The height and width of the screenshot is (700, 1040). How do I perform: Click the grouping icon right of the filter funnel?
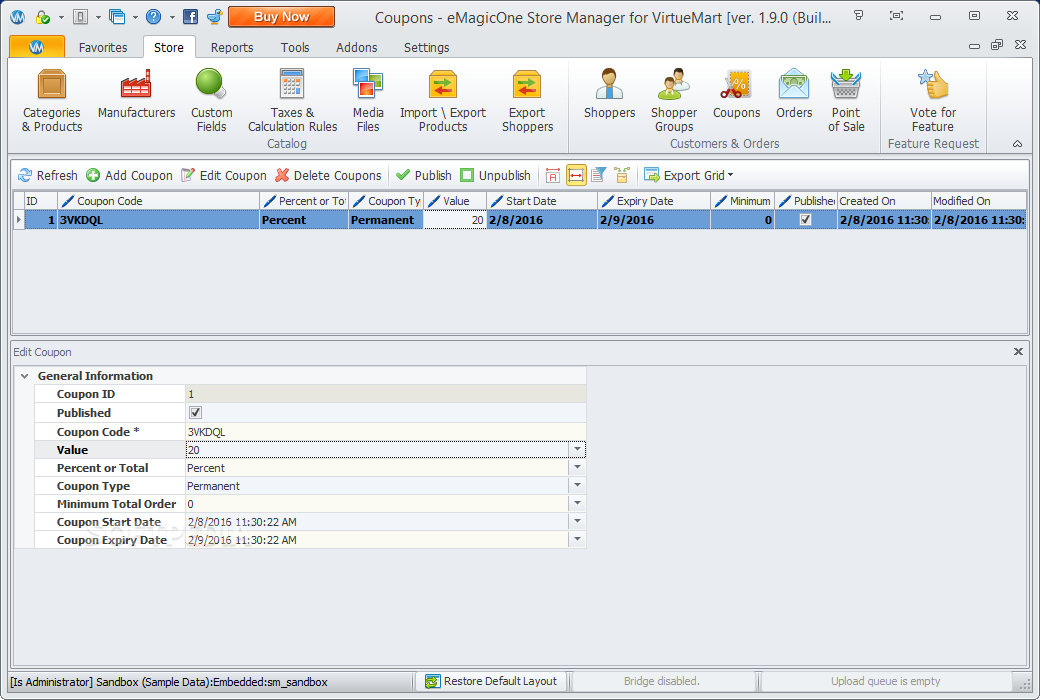(621, 175)
